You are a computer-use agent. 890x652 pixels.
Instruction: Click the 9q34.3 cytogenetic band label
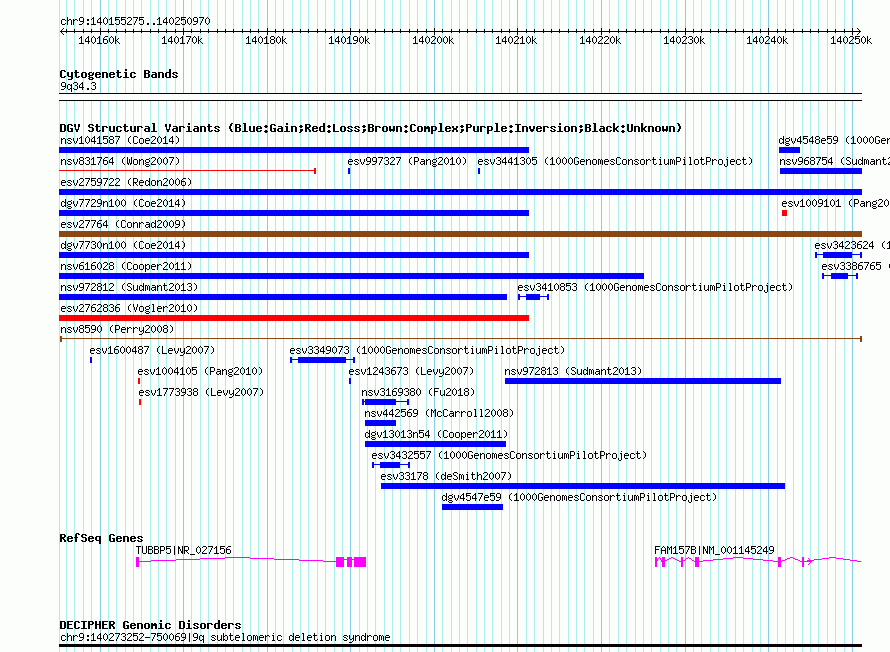[78, 86]
